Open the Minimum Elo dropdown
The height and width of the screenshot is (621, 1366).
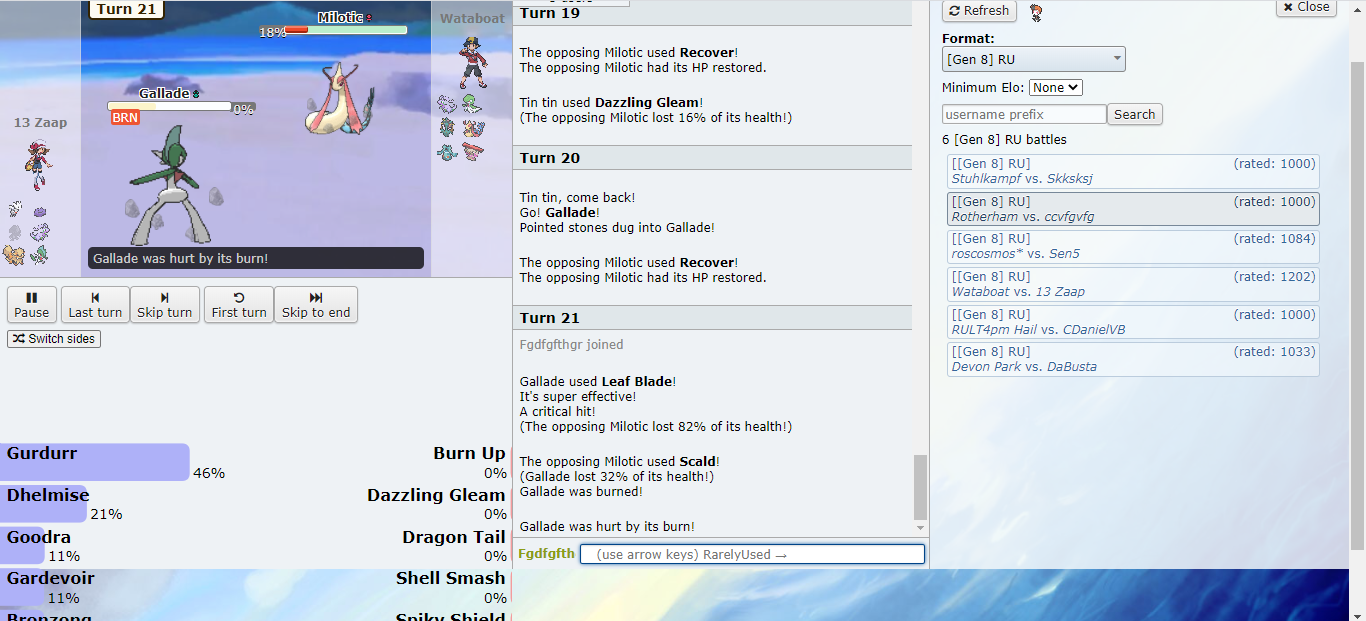(1055, 88)
